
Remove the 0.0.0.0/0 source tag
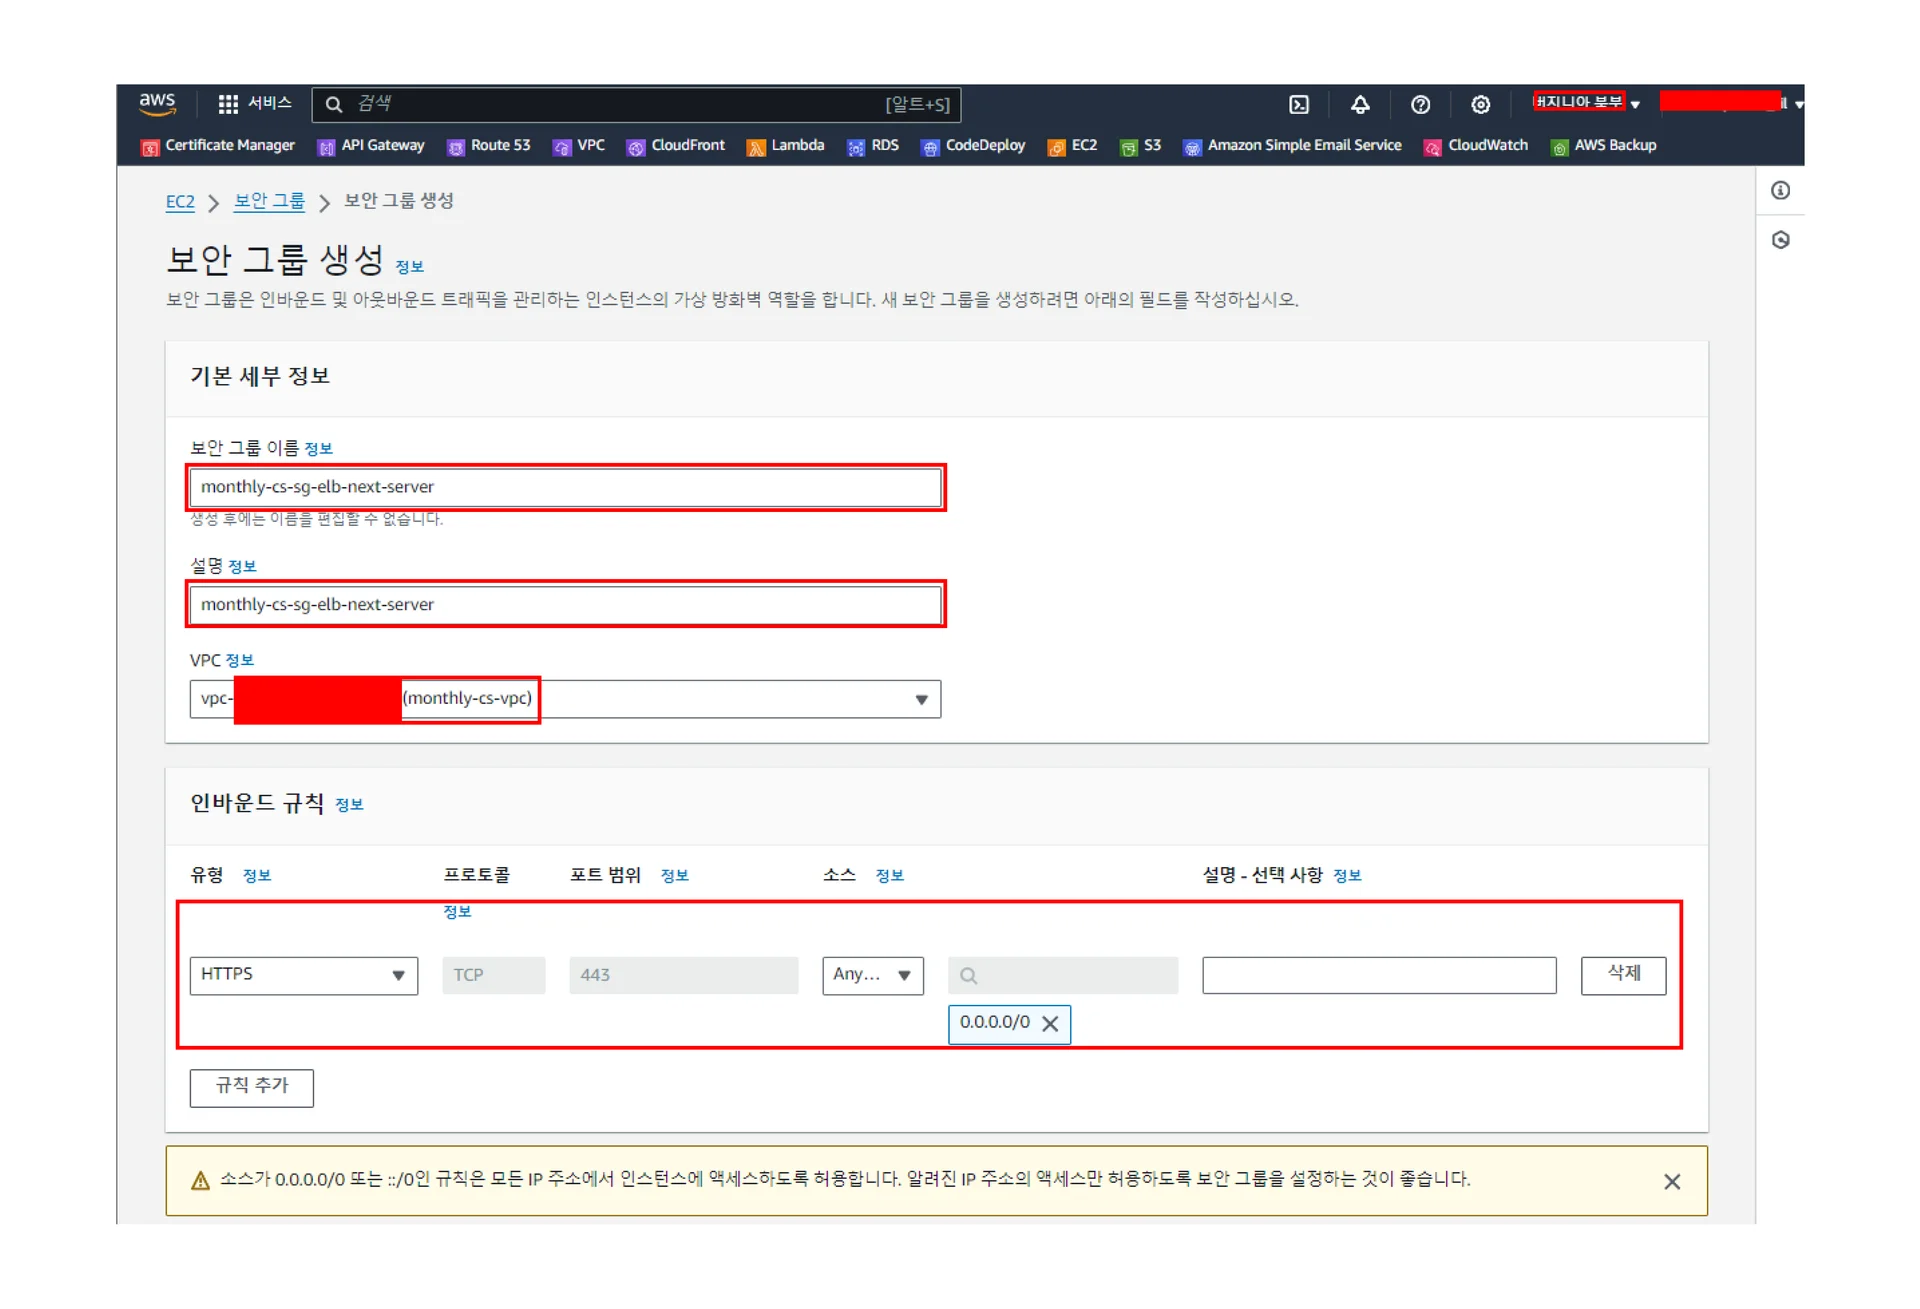coord(1050,1023)
